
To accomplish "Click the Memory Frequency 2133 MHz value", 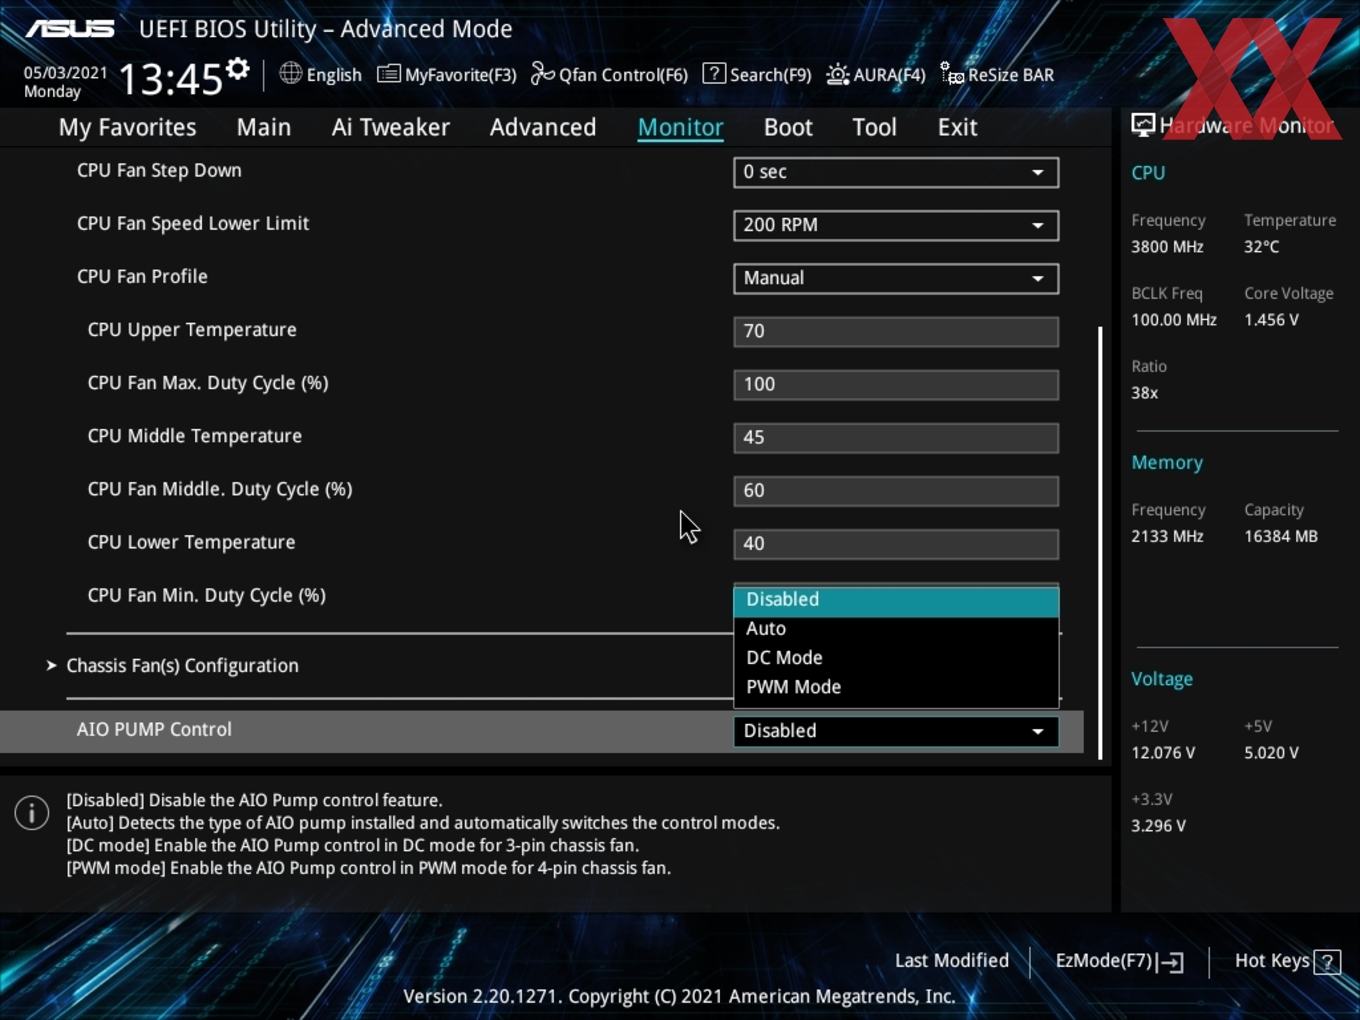I will [x=1167, y=537].
